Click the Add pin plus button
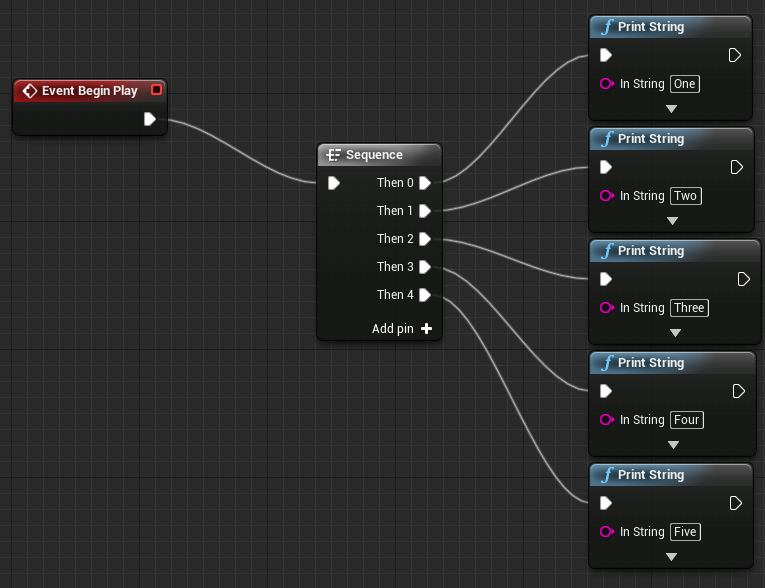The width and height of the screenshot is (765, 588). coord(426,328)
